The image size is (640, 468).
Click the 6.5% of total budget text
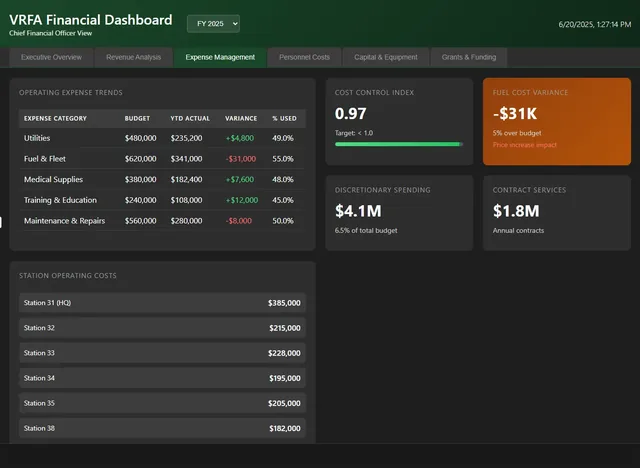point(366,231)
